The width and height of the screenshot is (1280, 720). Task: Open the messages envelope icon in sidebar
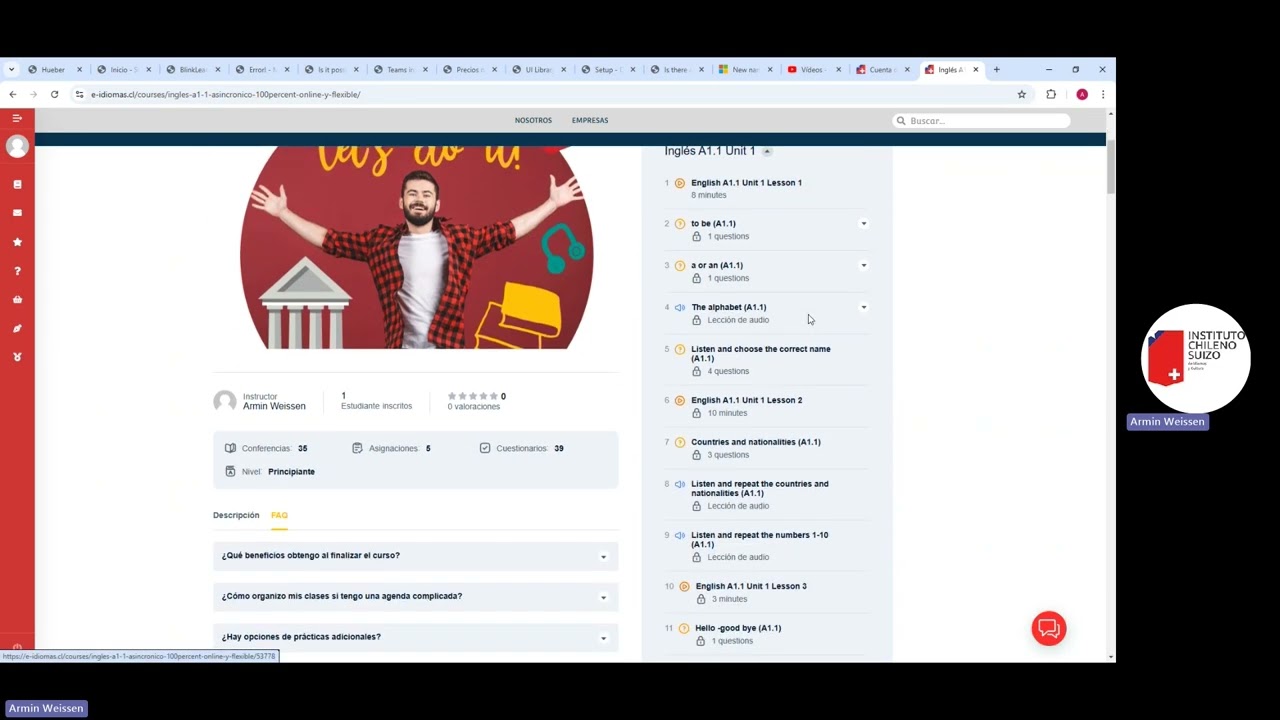point(17,213)
